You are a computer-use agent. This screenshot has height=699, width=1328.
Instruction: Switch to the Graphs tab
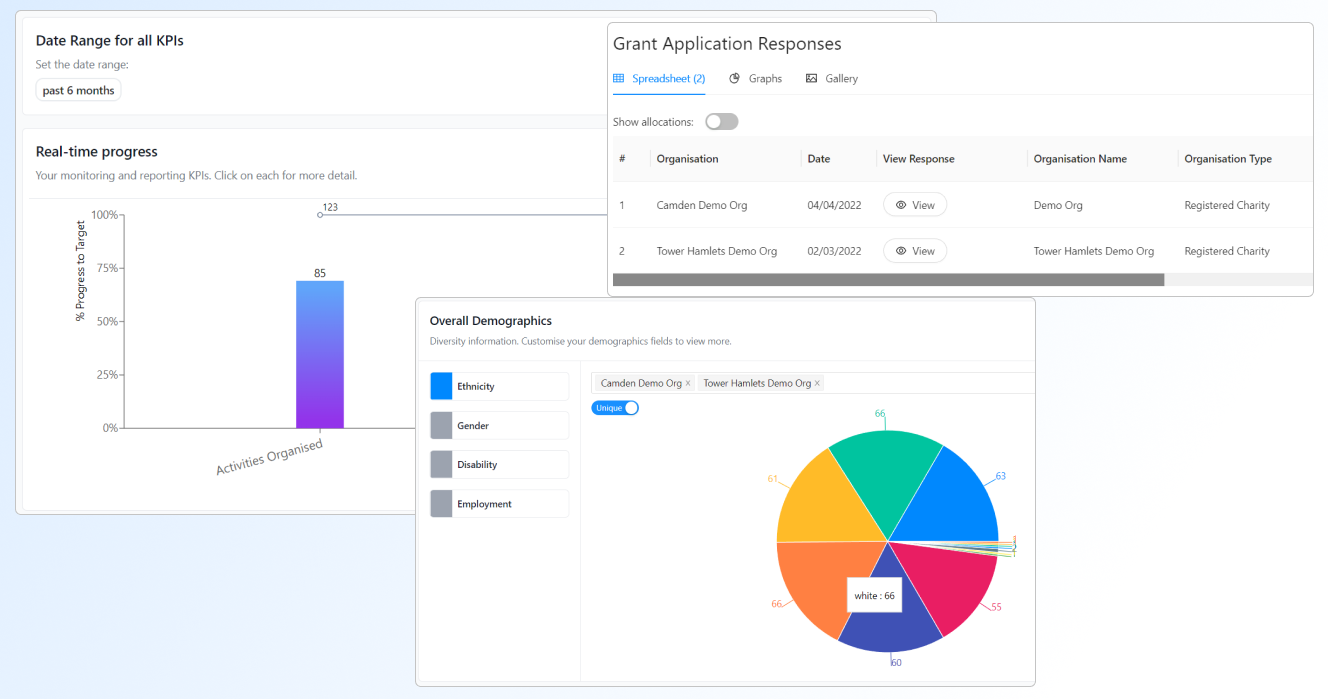pyautogui.click(x=756, y=78)
